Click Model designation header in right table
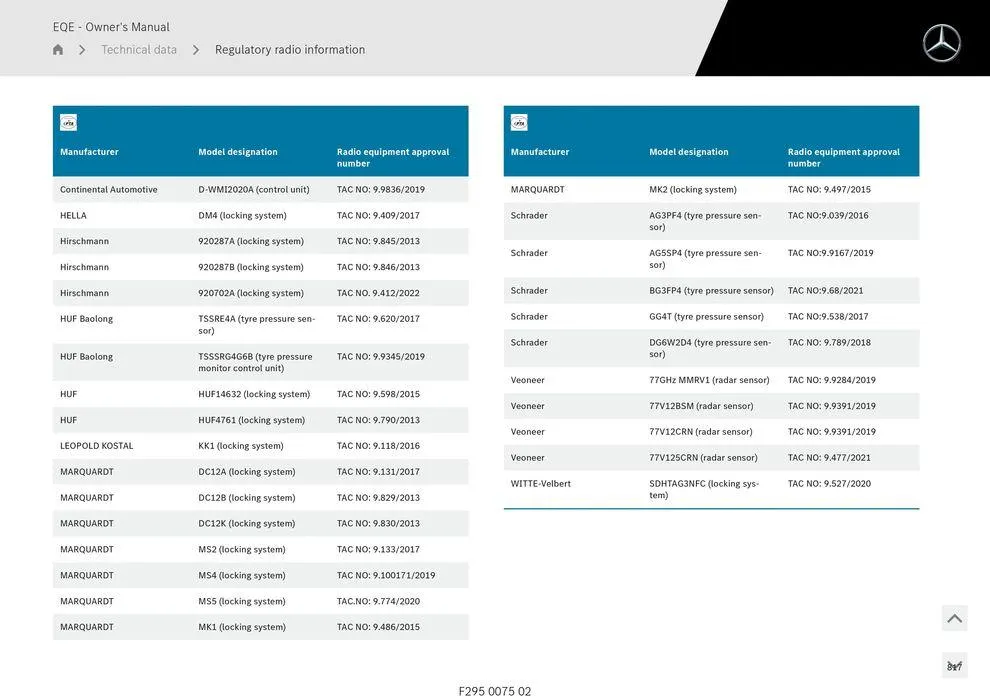 [x=689, y=152]
